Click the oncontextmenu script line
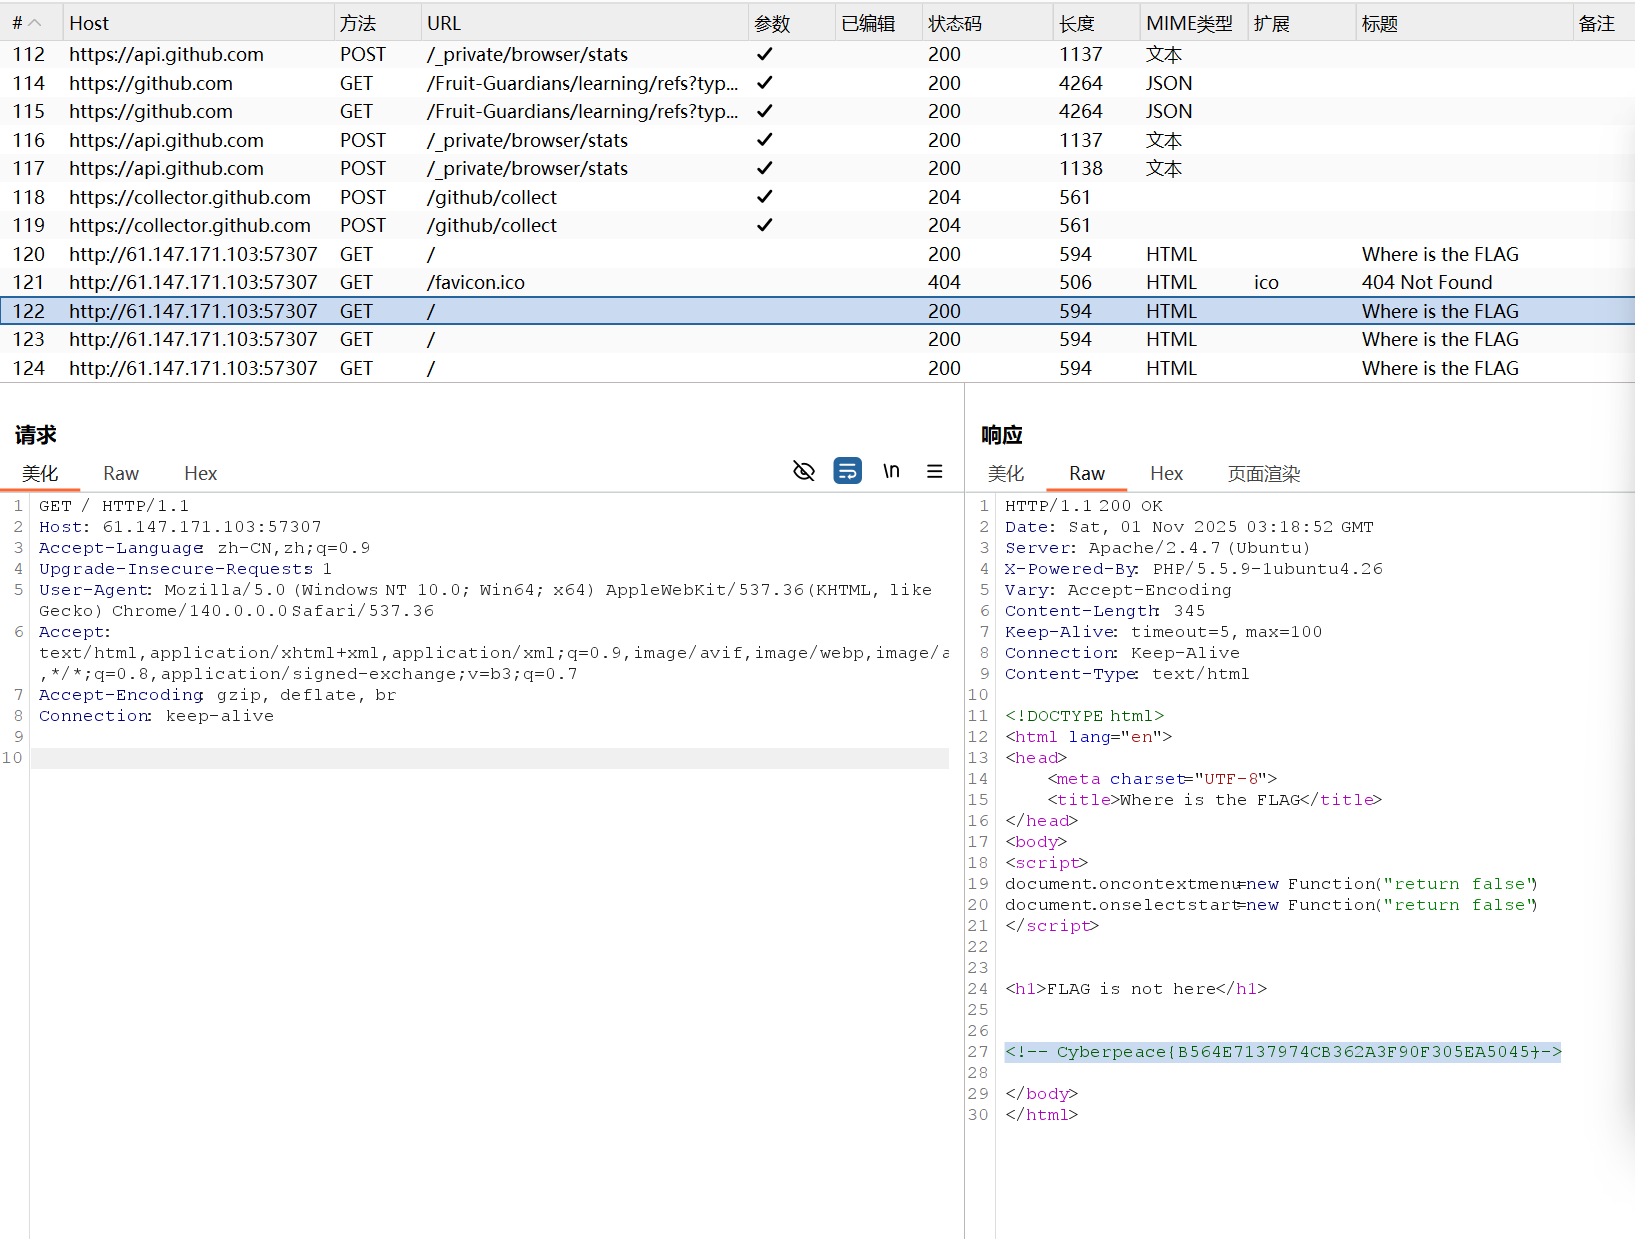This screenshot has height=1239, width=1635. point(1271,884)
